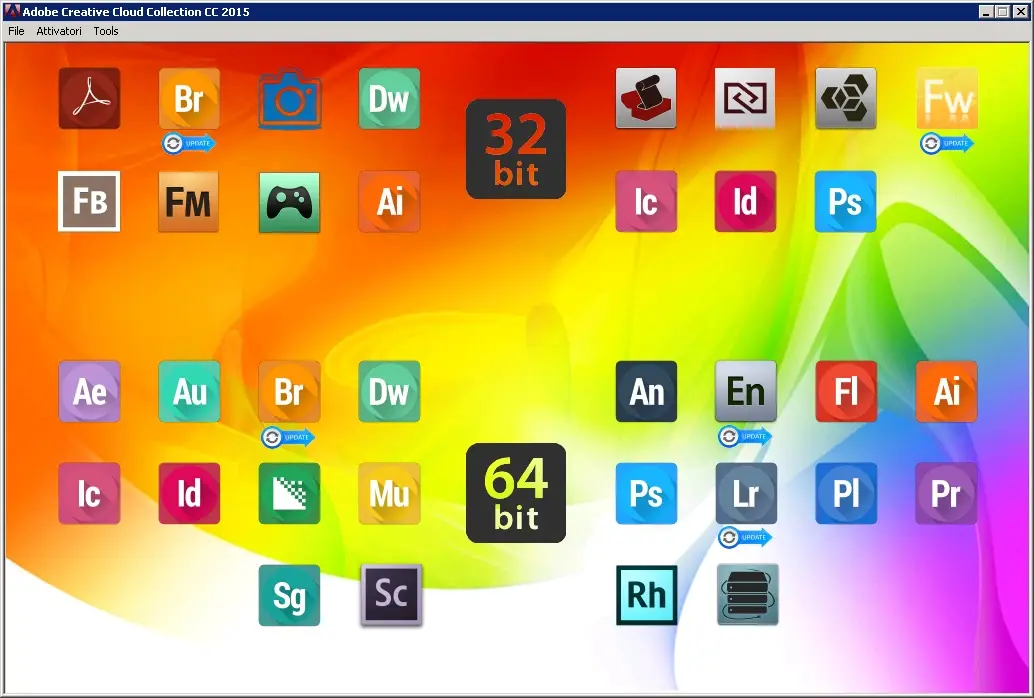Open the Fireworks (Fw) icon

947,98
